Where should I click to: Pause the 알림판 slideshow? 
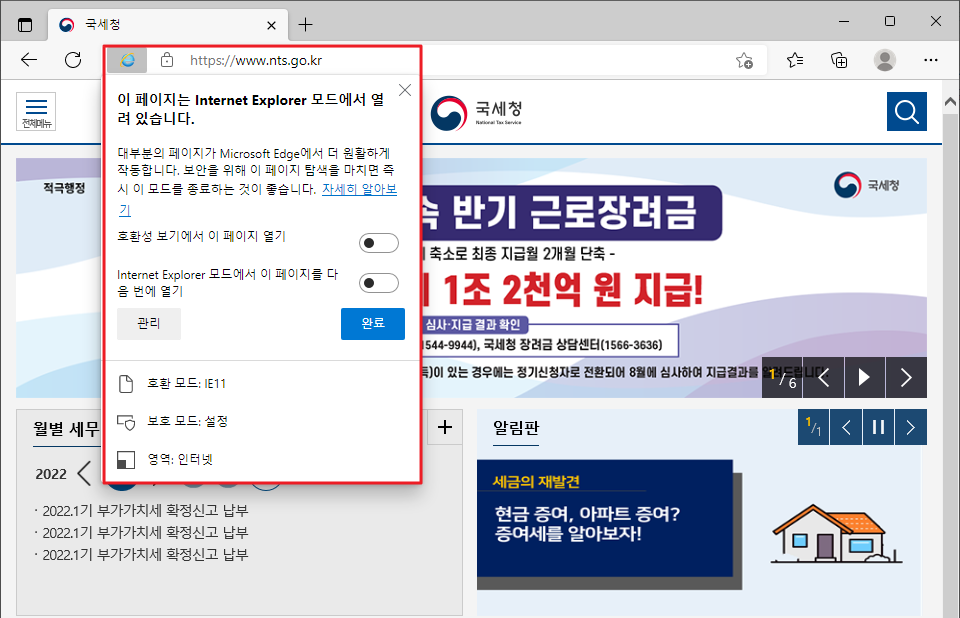tap(878, 427)
